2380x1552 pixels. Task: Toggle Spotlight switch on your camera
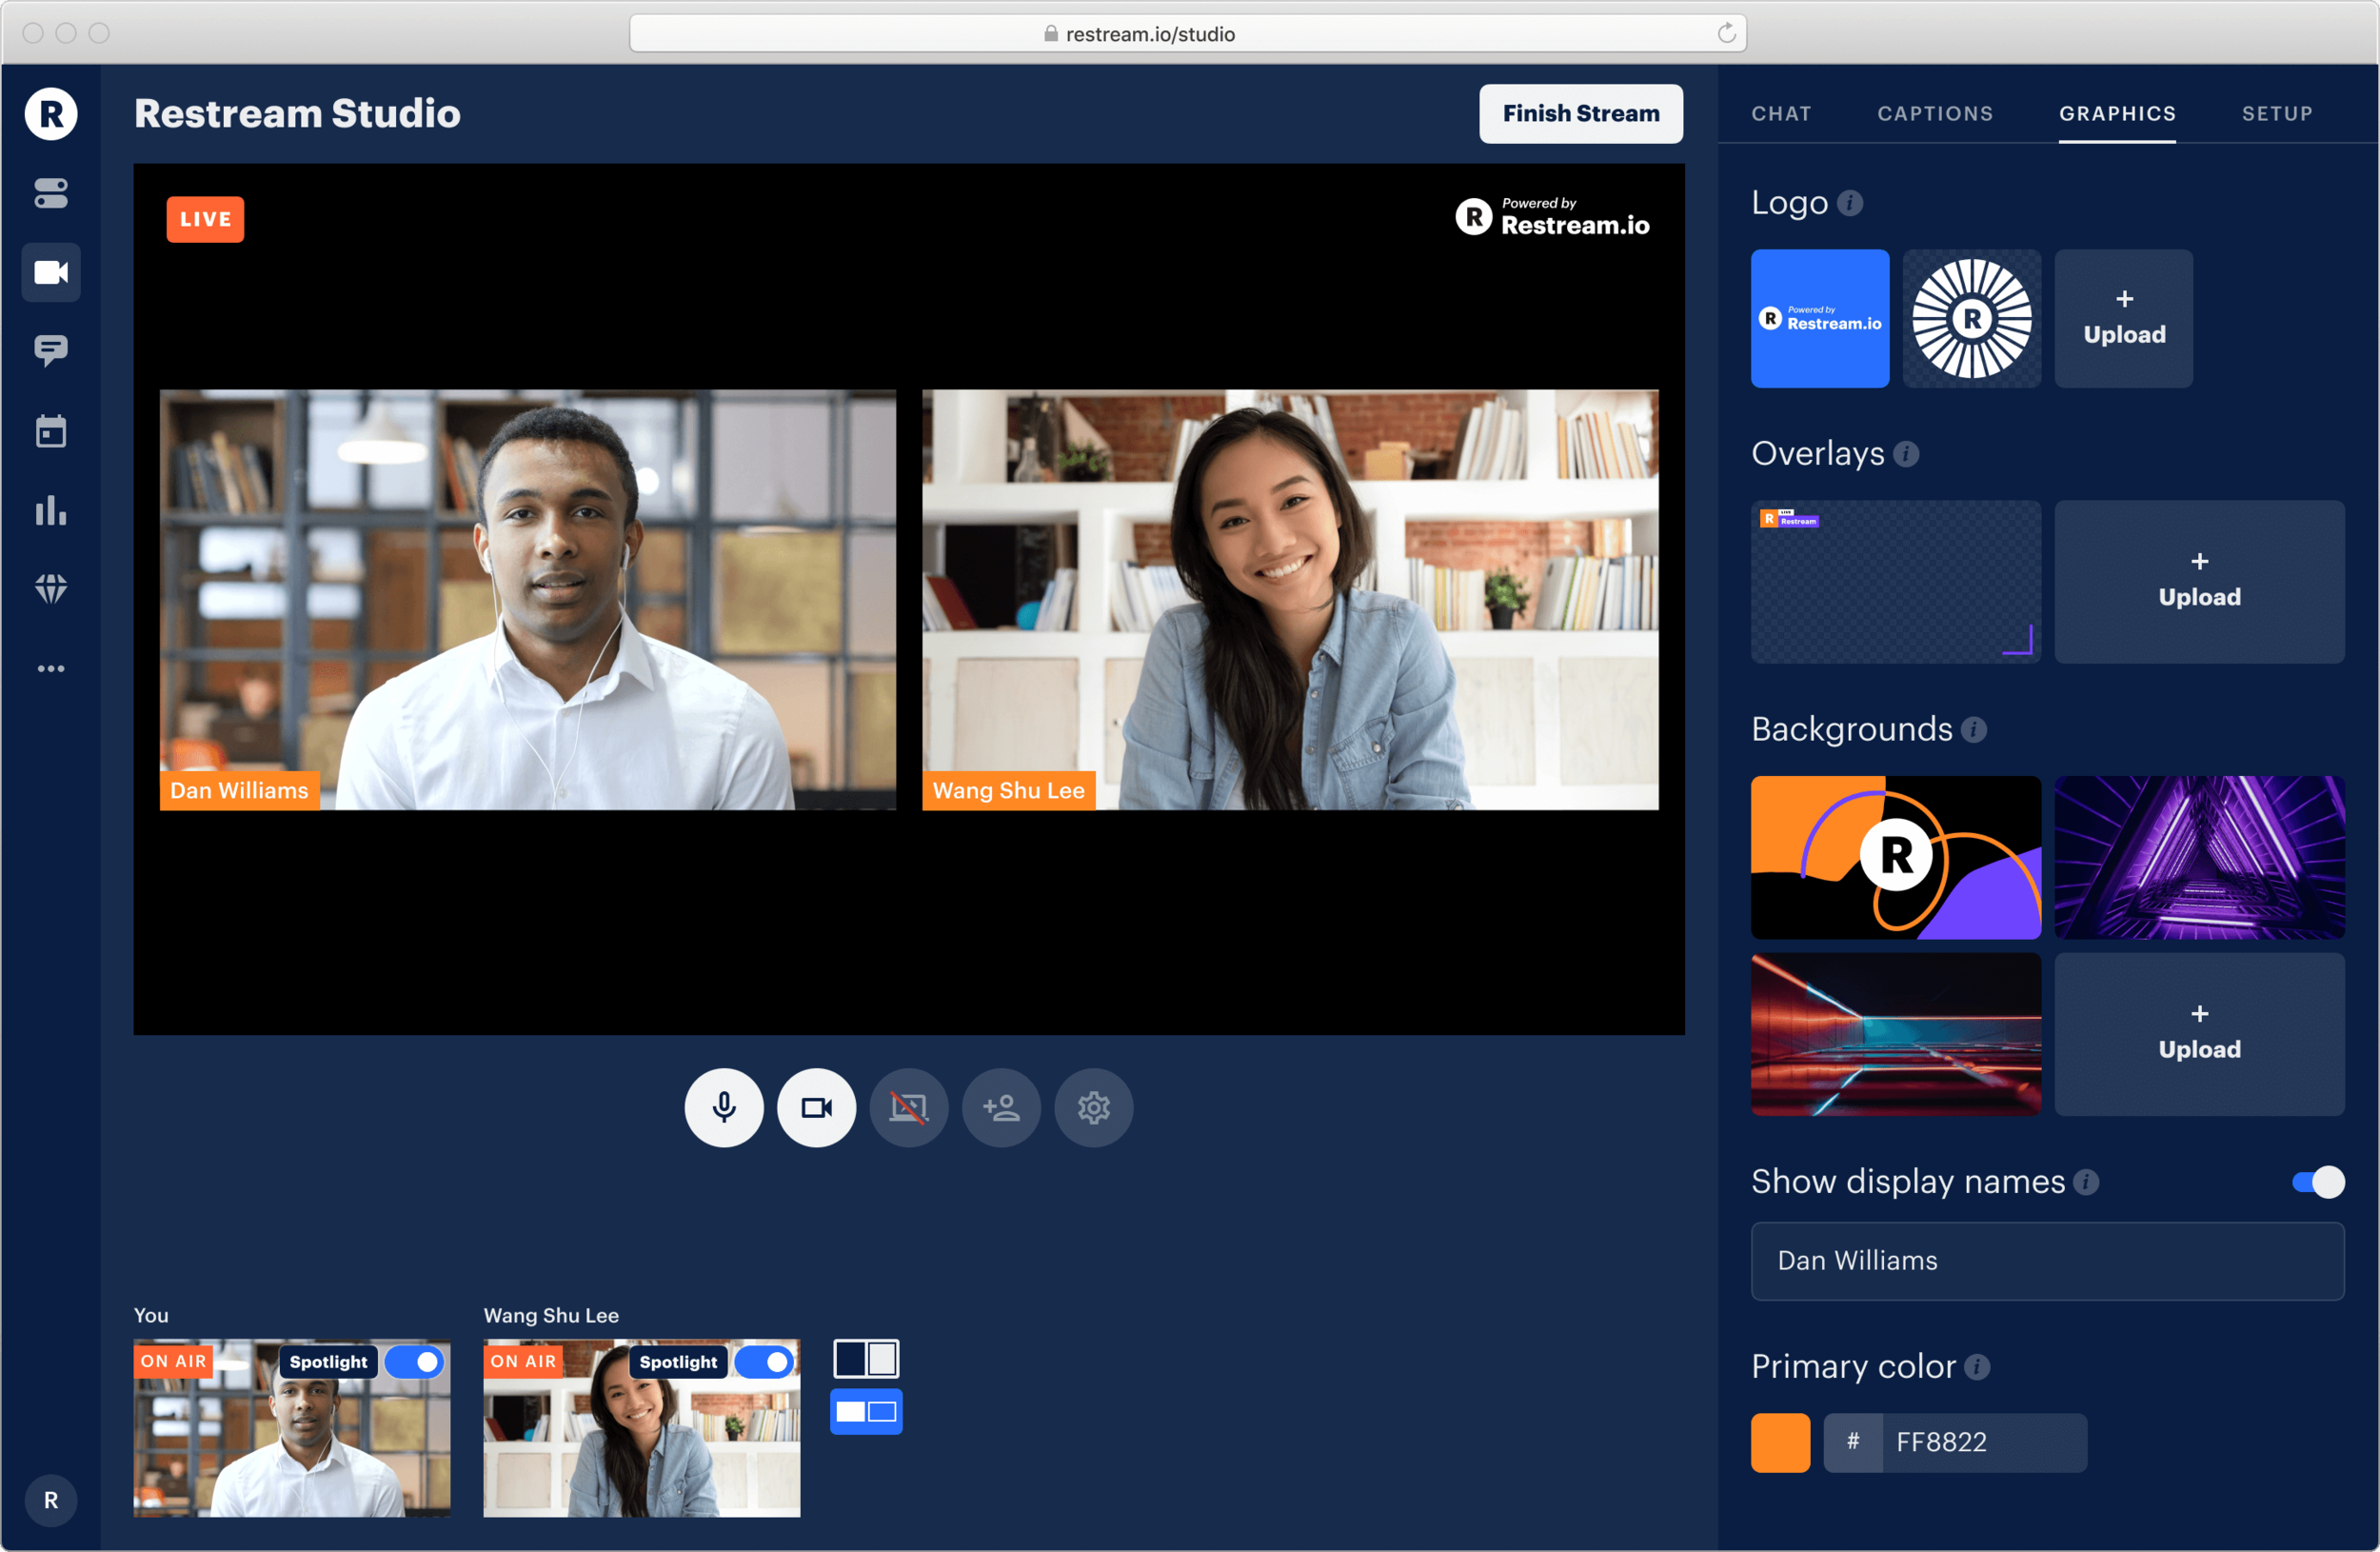[415, 1362]
